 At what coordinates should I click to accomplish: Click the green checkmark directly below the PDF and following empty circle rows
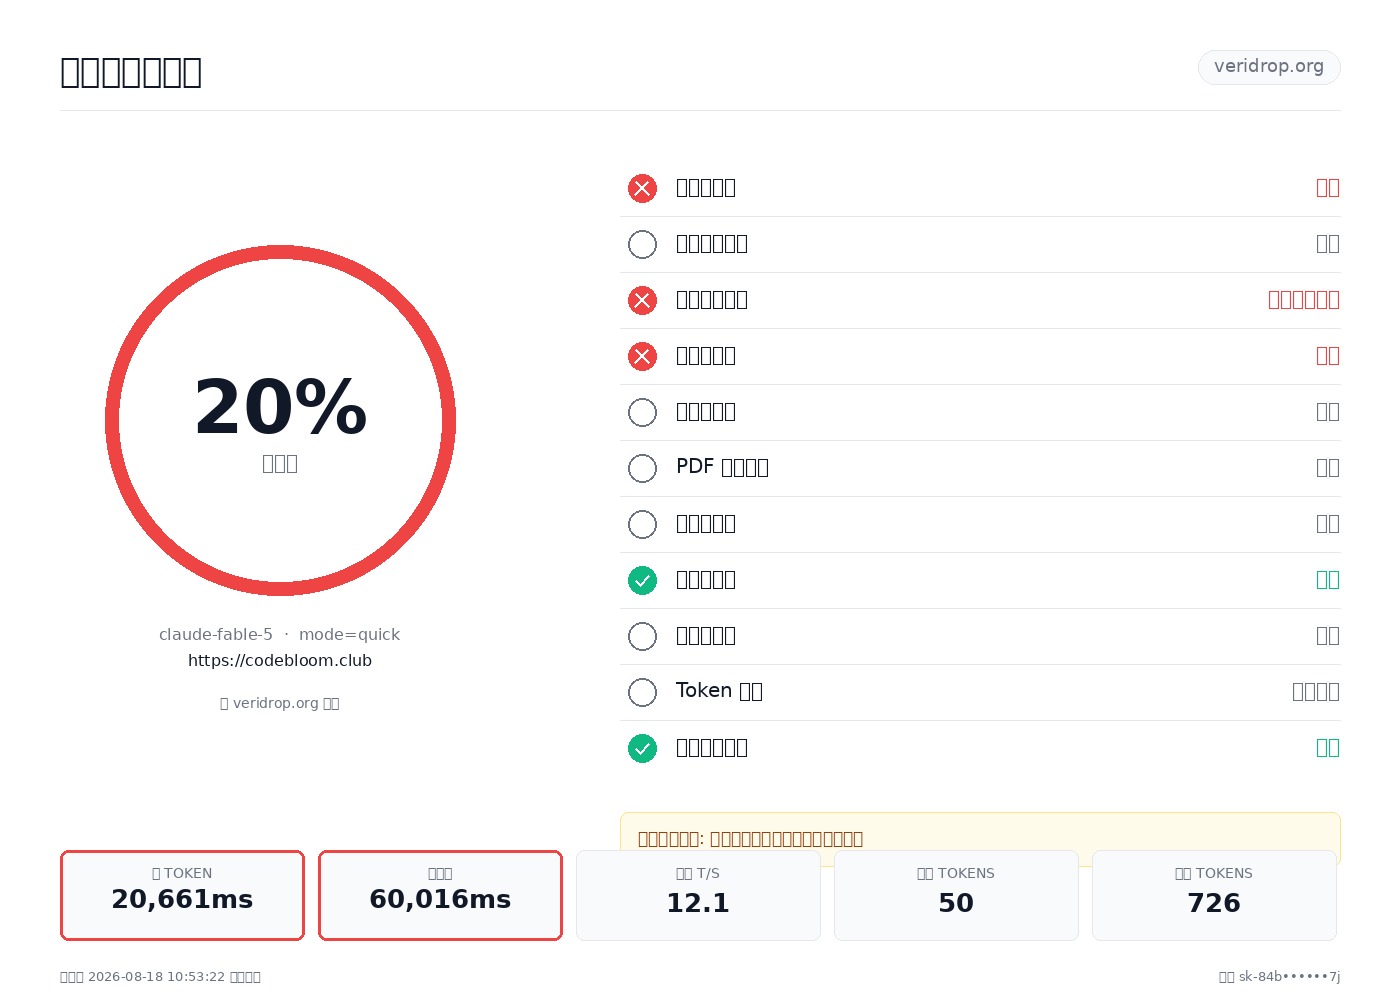click(x=642, y=580)
